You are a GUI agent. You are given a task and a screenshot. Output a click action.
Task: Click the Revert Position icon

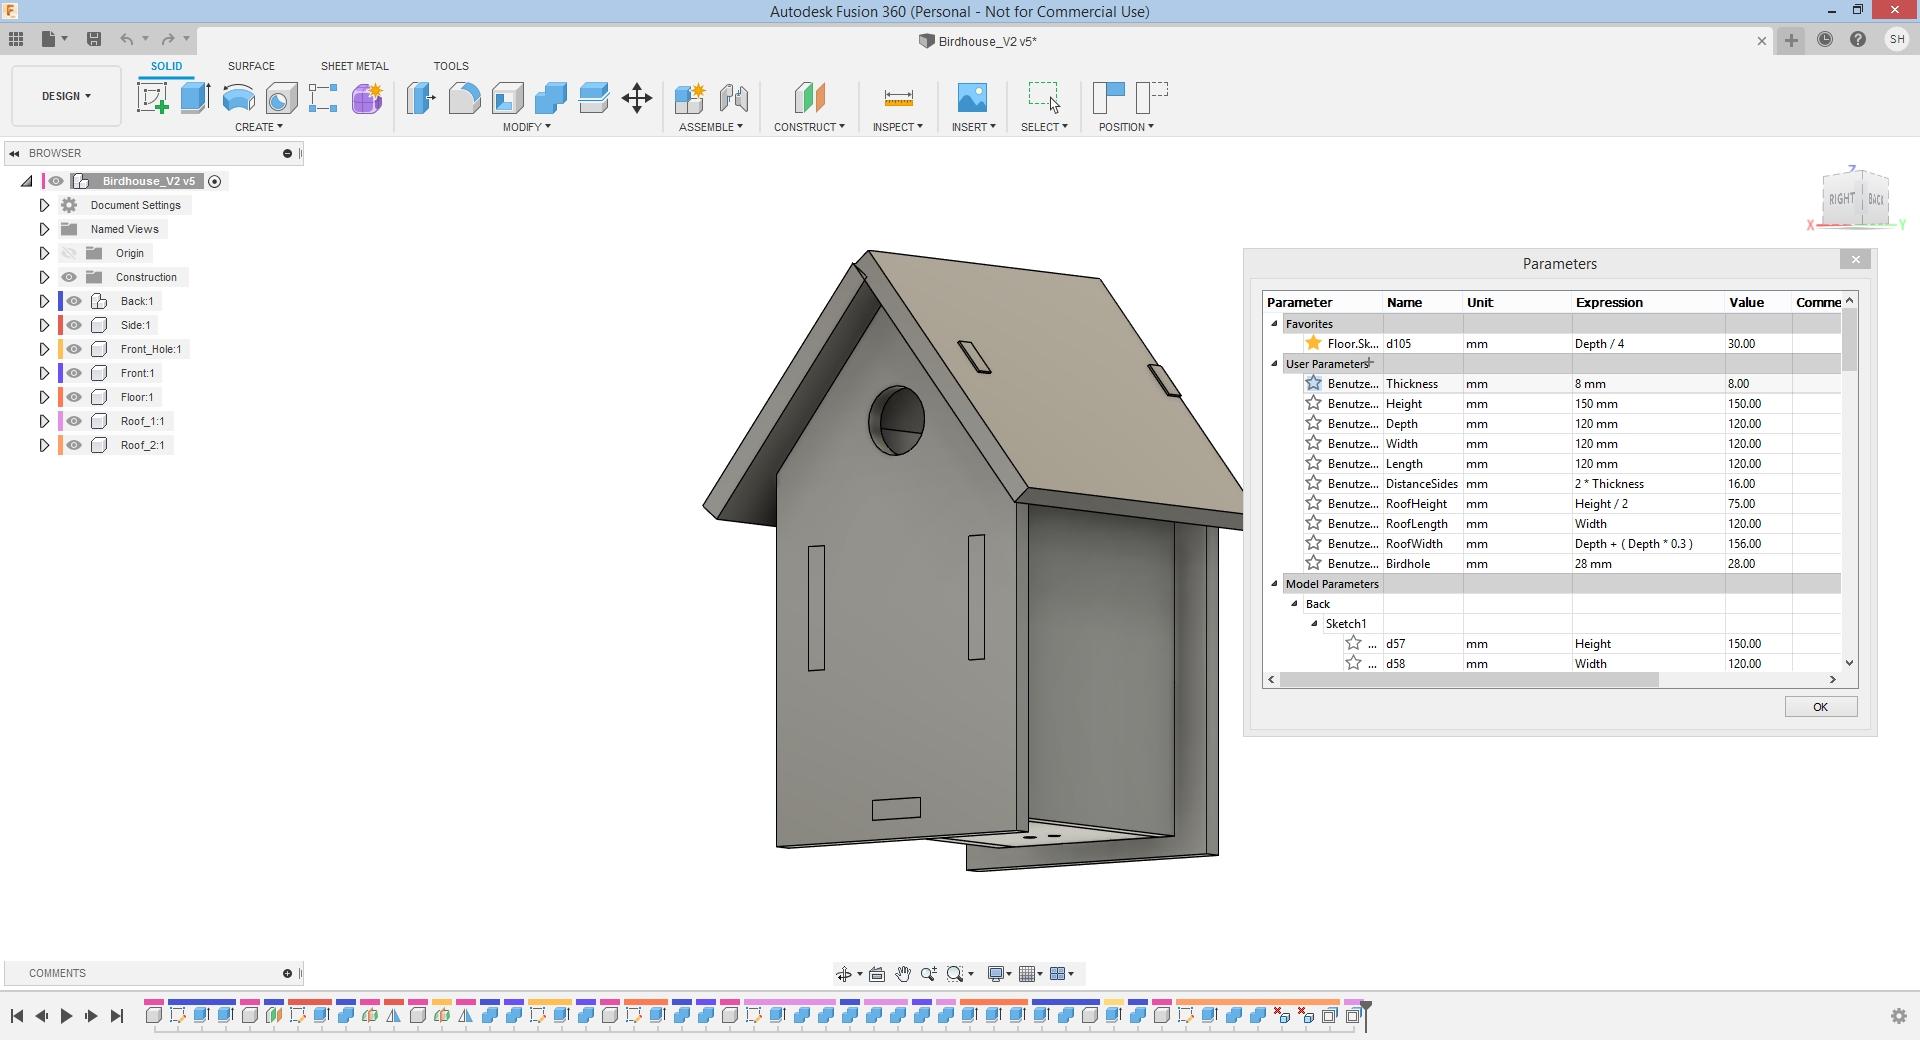coord(1151,98)
